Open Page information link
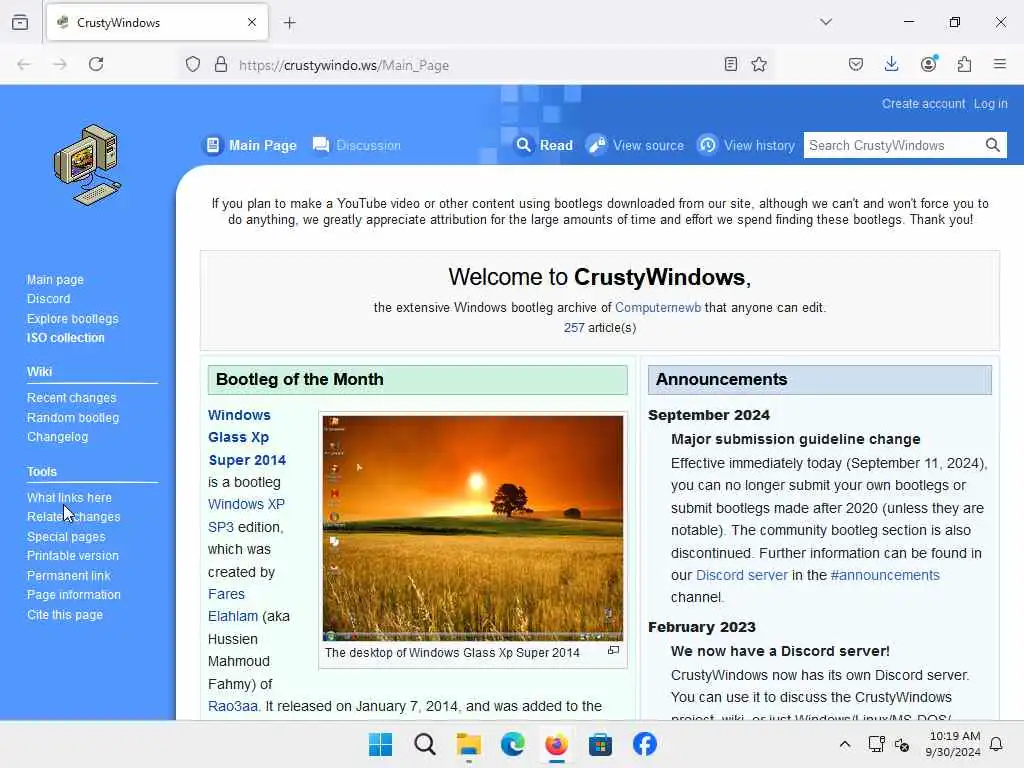The height and width of the screenshot is (768, 1024). click(74, 595)
